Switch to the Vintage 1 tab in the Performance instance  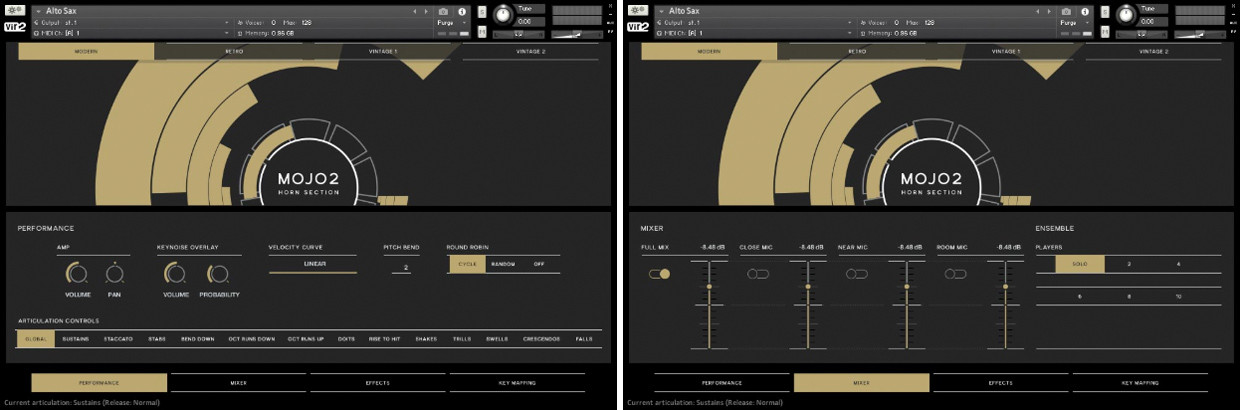[385, 51]
